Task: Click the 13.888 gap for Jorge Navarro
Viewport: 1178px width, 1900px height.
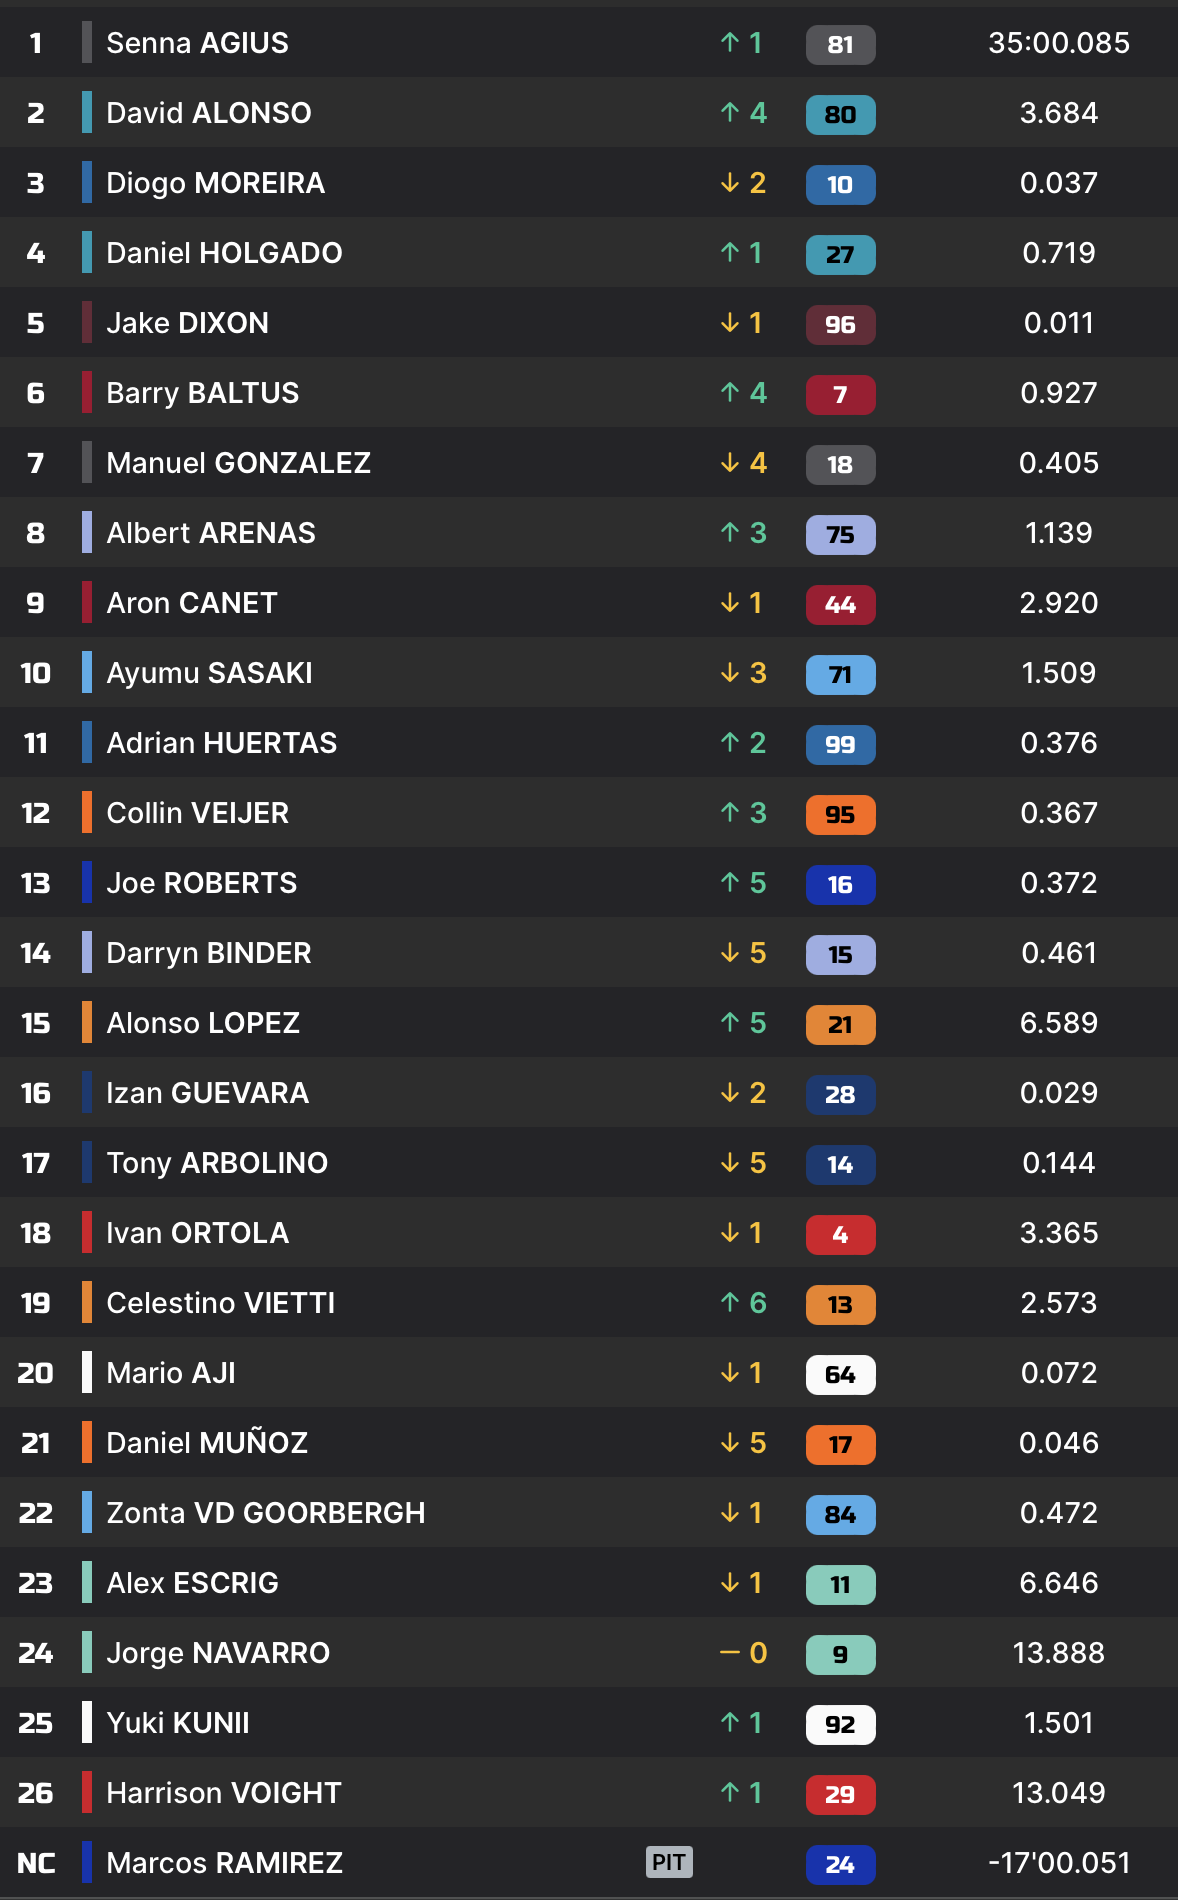Action: 1058,1653
